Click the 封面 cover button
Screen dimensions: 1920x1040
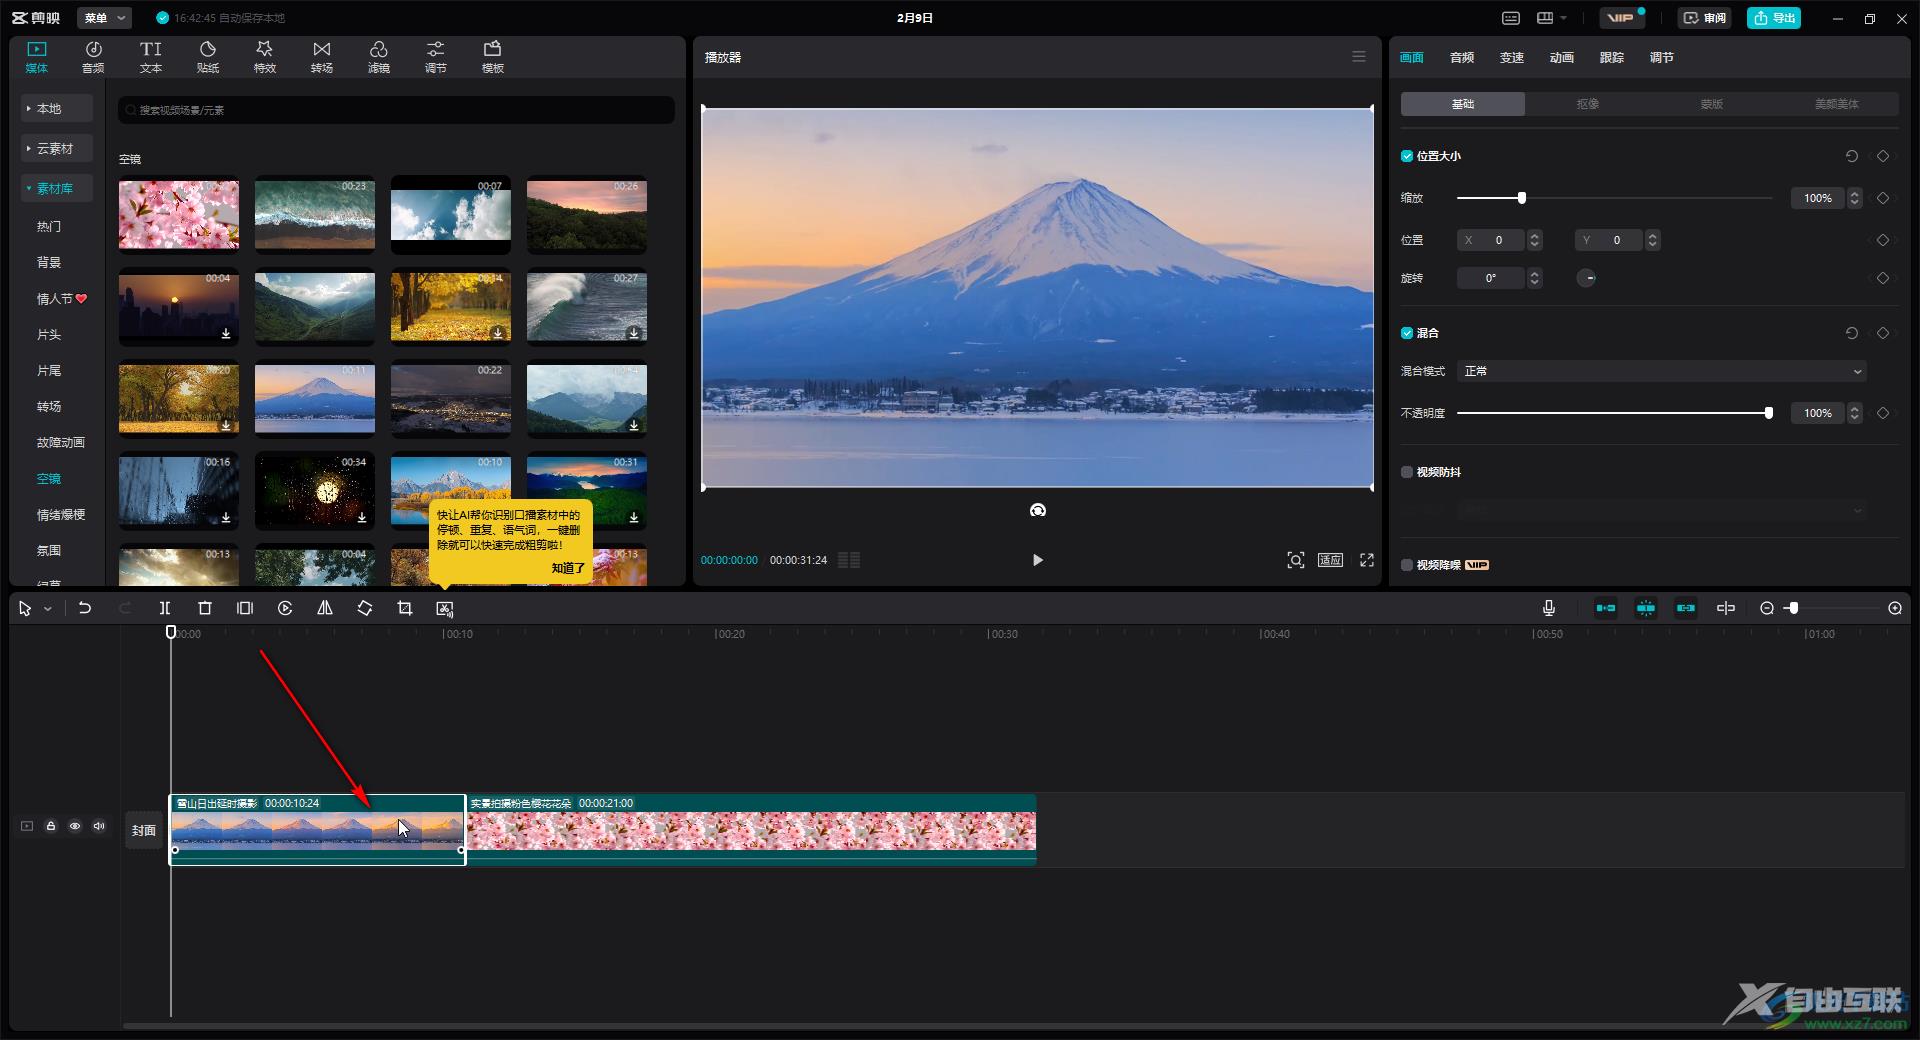(x=144, y=830)
